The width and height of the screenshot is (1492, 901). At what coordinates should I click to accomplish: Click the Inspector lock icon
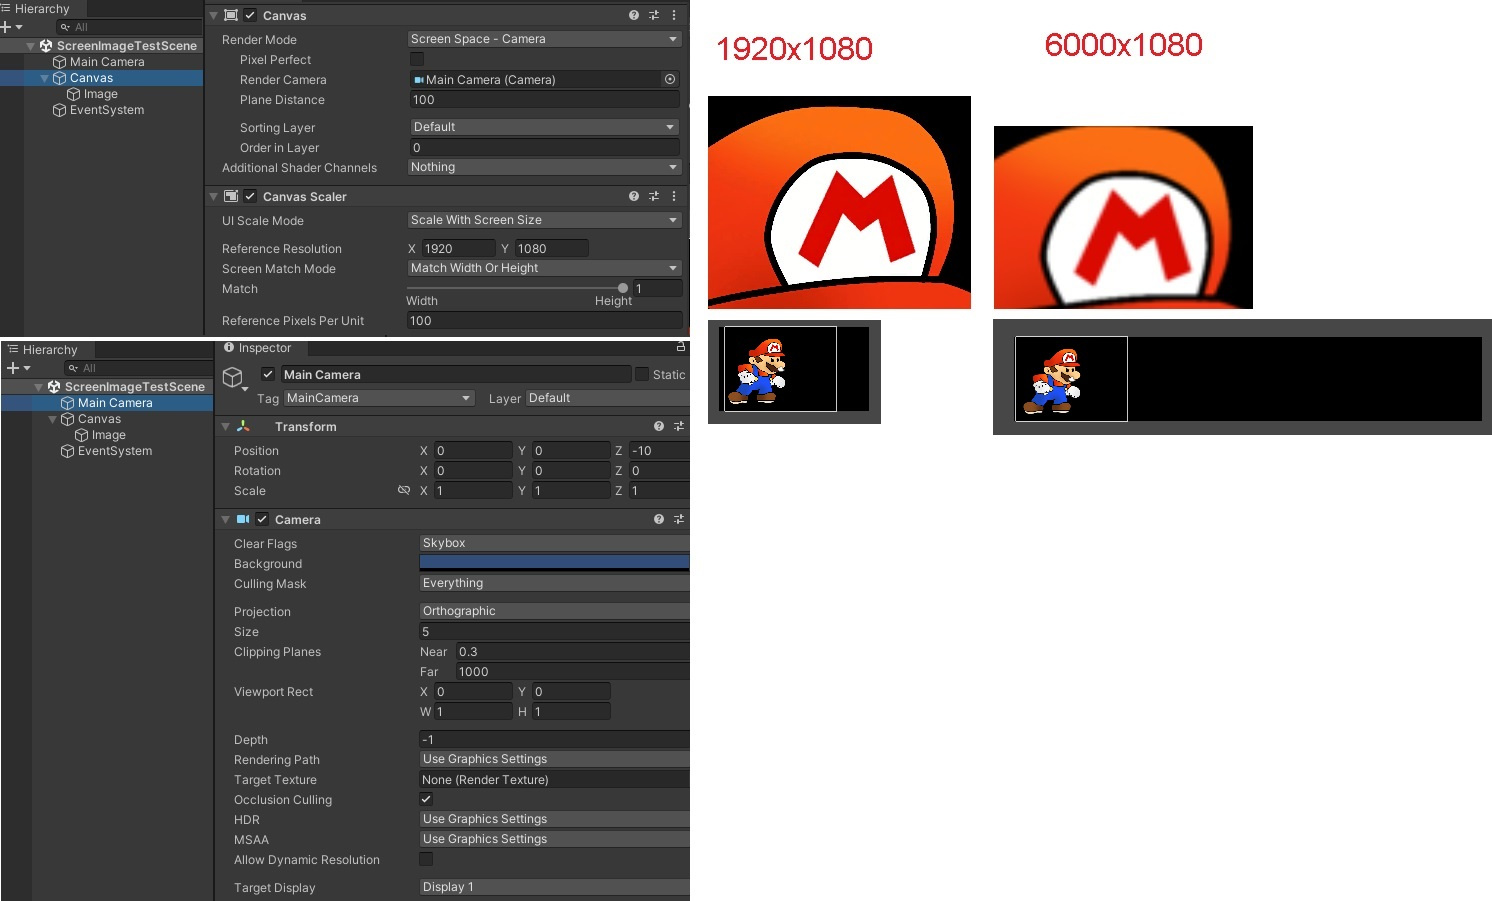tap(681, 347)
